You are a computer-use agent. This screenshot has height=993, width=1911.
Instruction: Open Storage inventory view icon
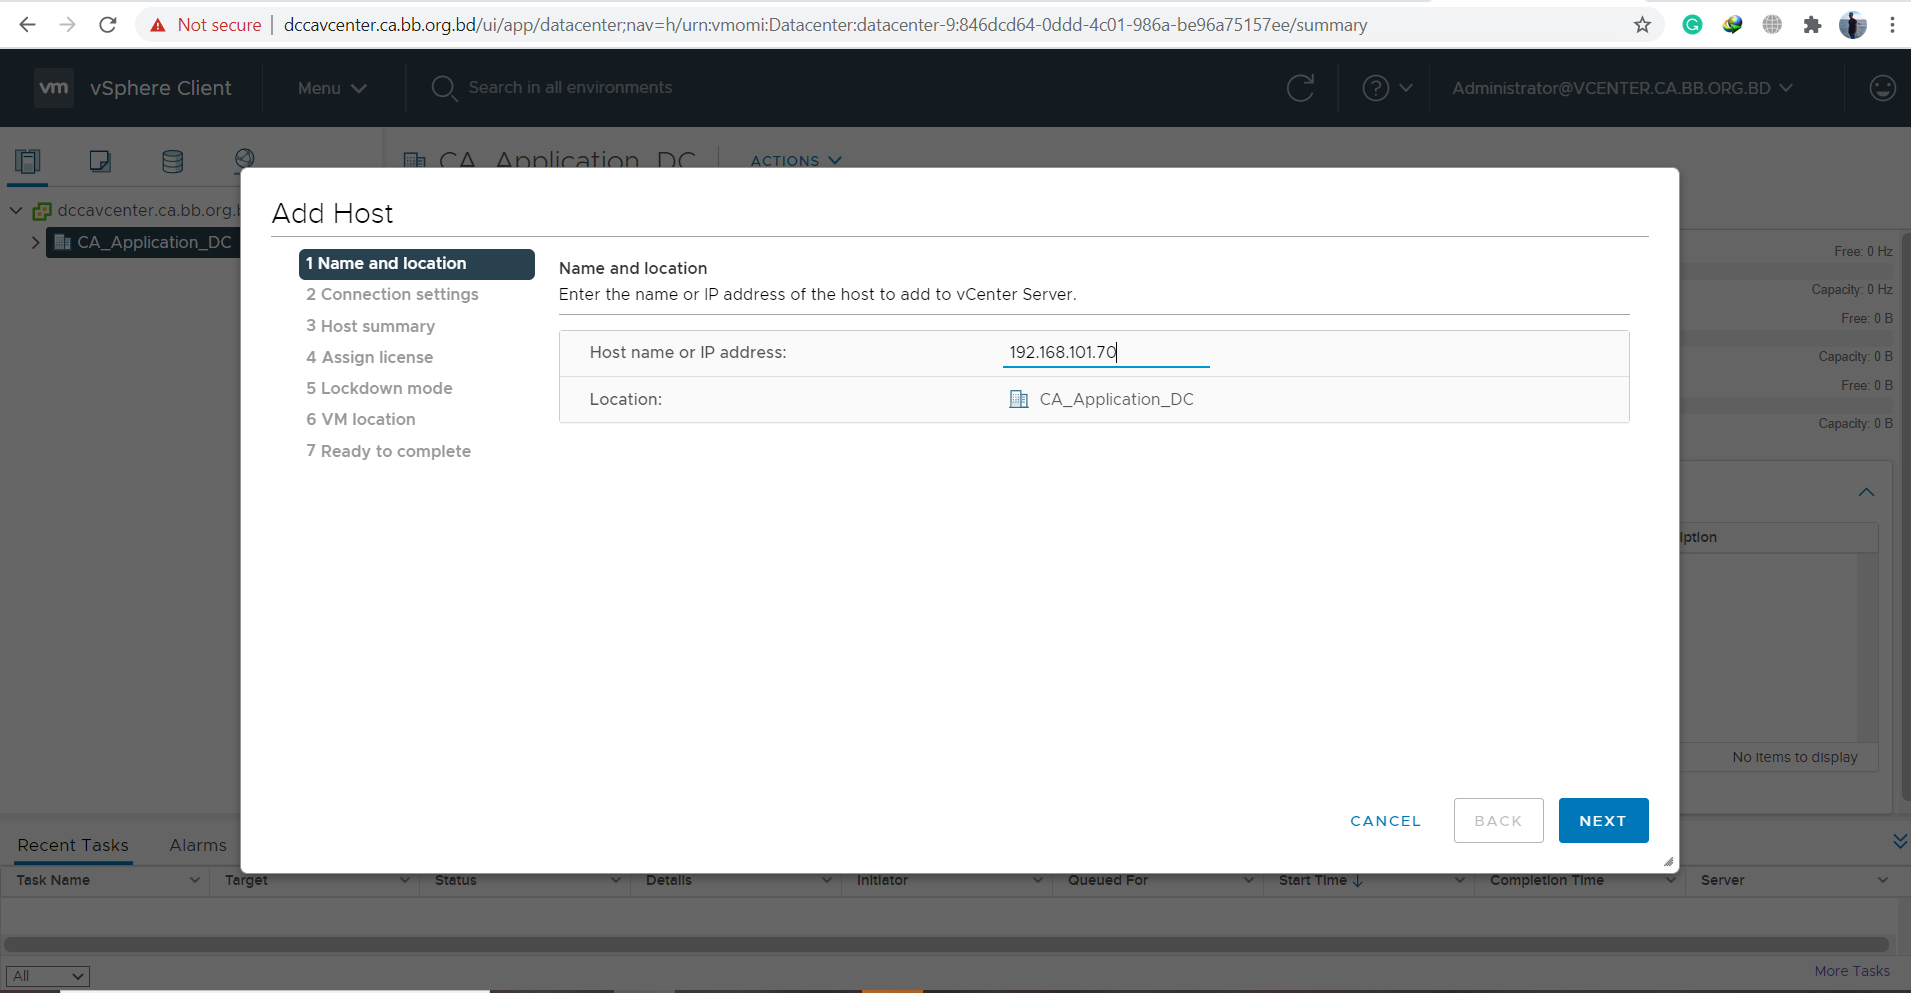(x=172, y=161)
